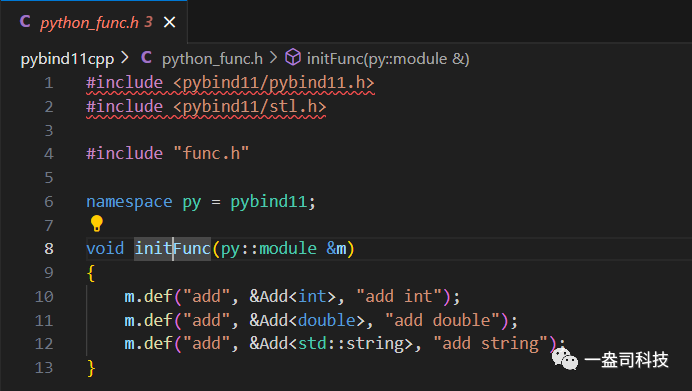Click the void keyword on line 8

pyautogui.click(x=105, y=248)
